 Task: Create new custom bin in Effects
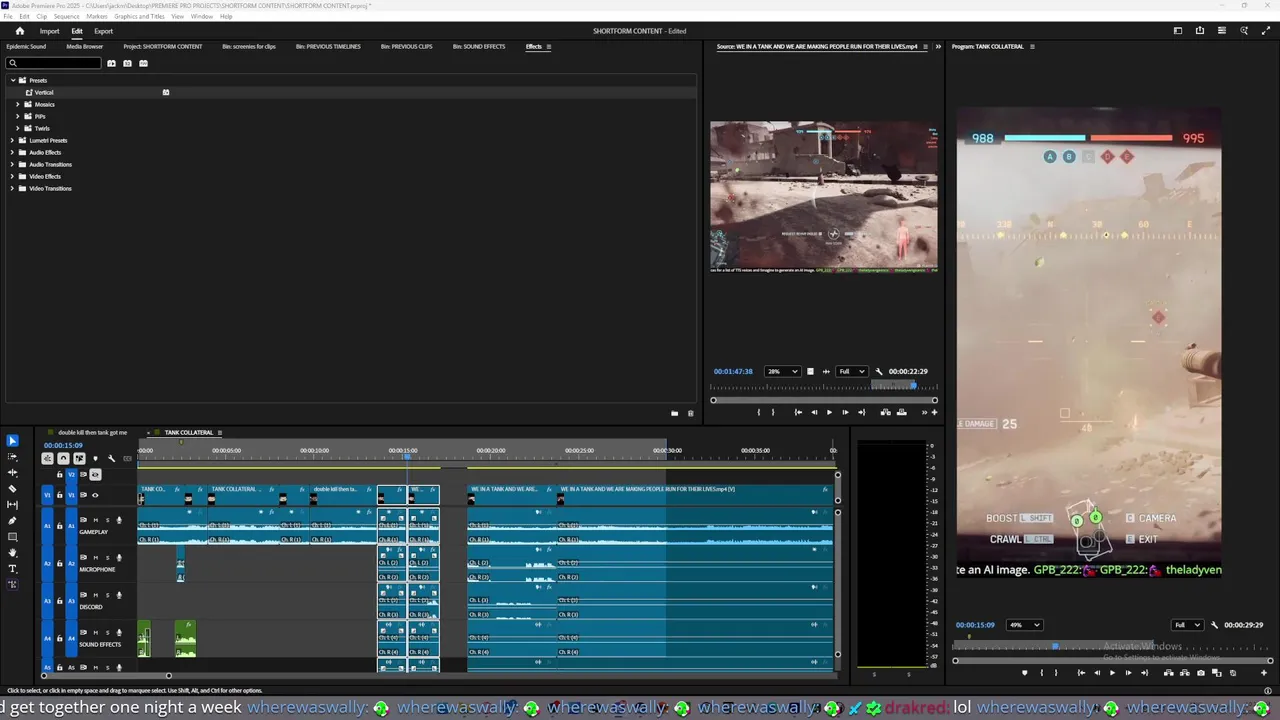pyautogui.click(x=674, y=413)
